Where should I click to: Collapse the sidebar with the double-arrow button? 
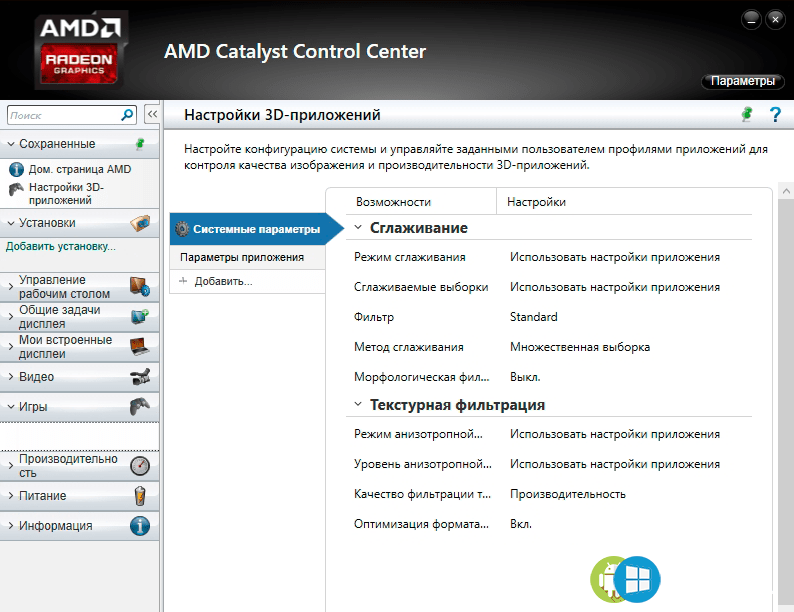point(152,114)
